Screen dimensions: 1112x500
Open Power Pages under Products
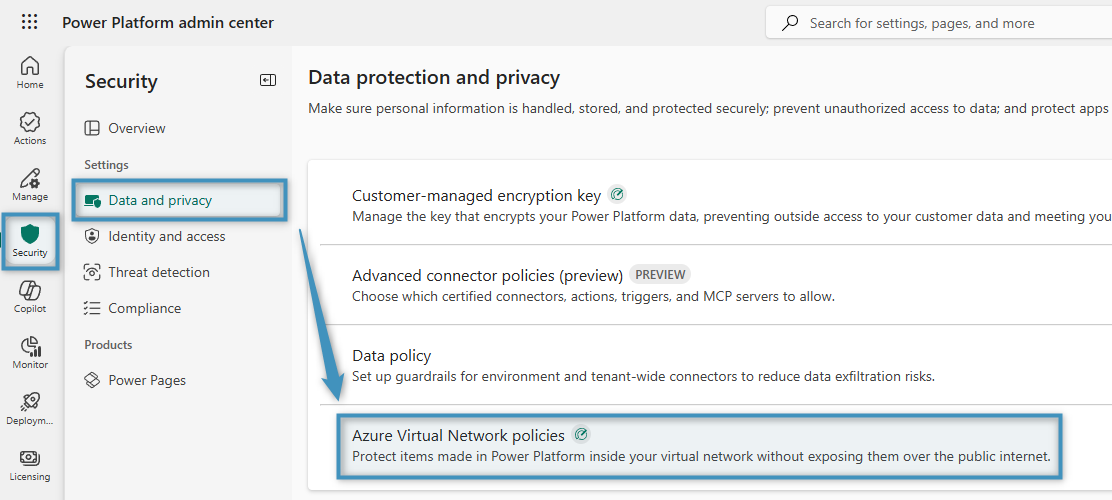(147, 380)
